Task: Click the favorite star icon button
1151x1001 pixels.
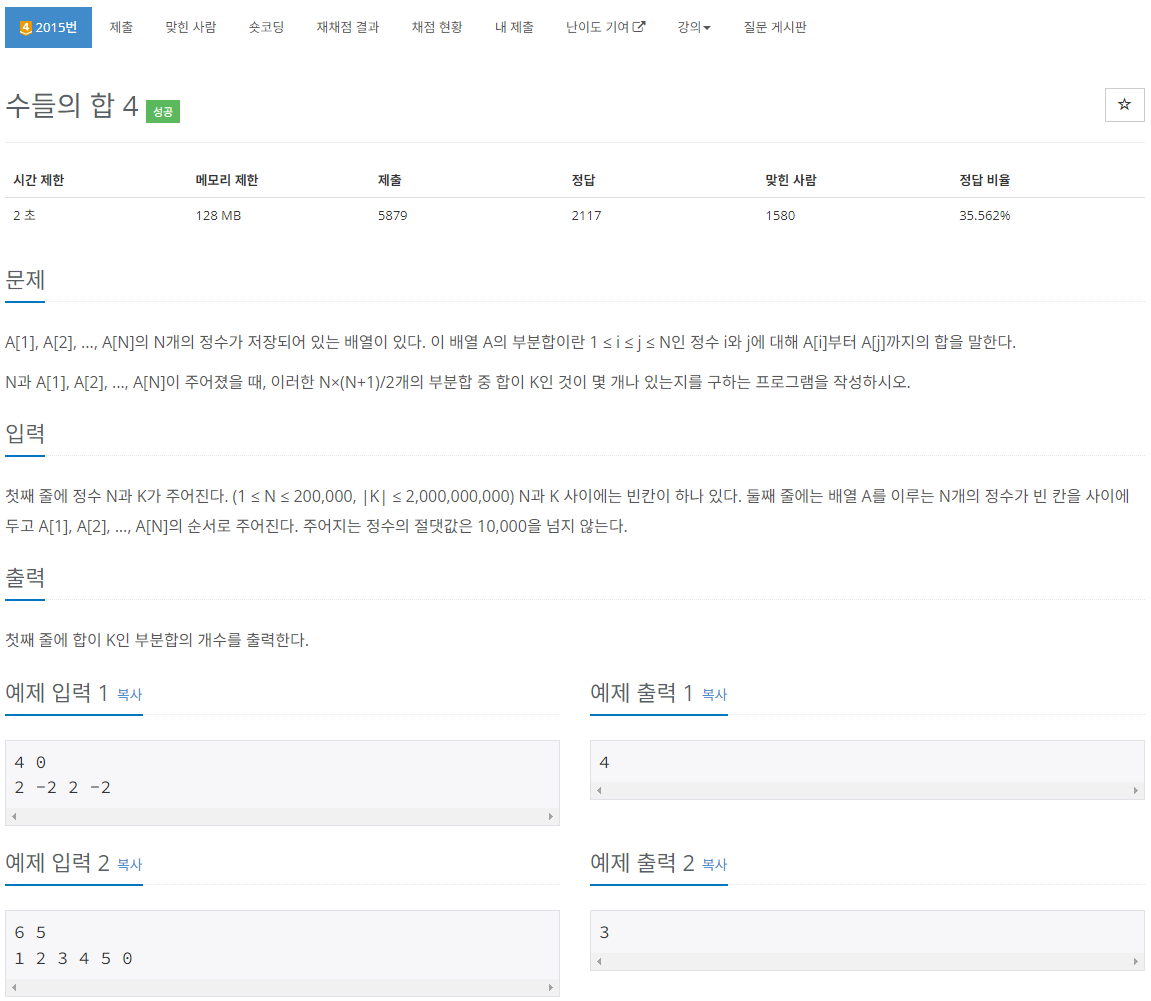Action: [x=1124, y=105]
